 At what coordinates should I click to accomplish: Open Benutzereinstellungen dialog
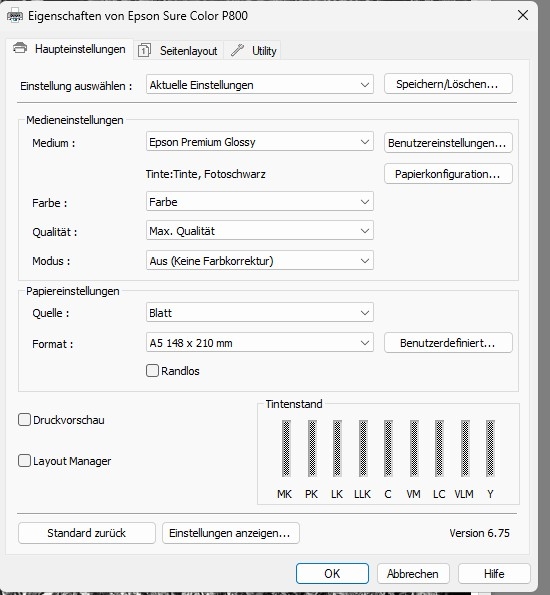pos(448,143)
